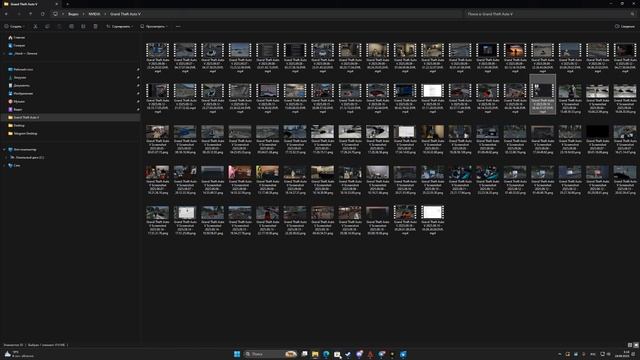The width and height of the screenshot is (640, 360).
Task: Click the search magnifier icon
Action: [x=632, y=14]
